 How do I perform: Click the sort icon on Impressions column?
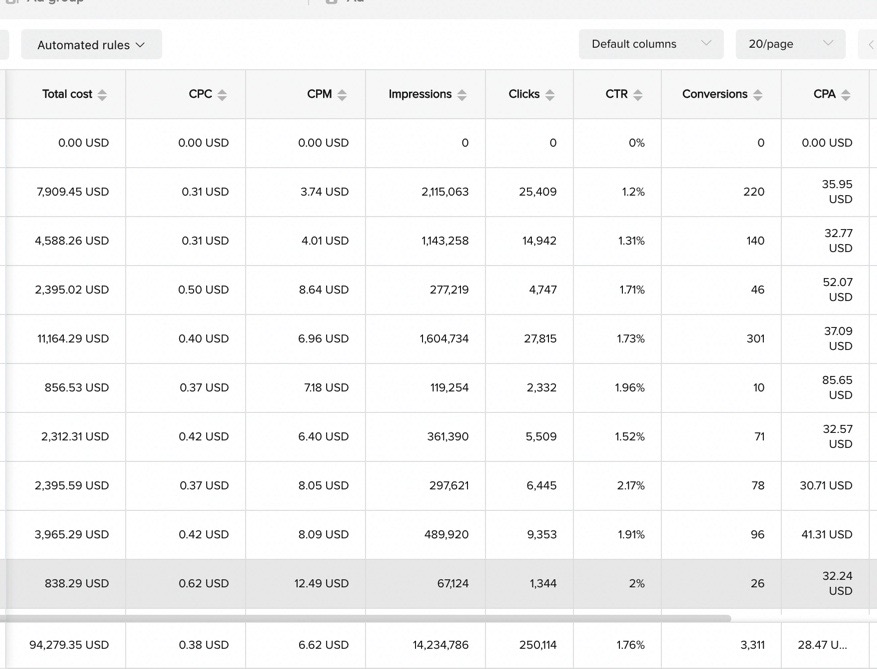(x=462, y=93)
